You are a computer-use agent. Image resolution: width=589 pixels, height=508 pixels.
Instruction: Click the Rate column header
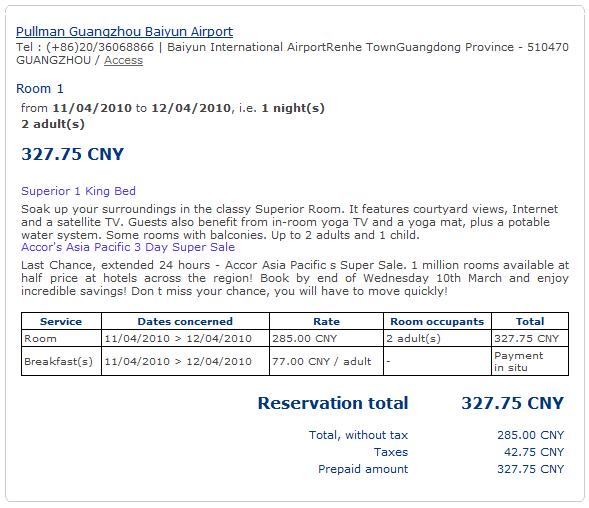pyautogui.click(x=326, y=322)
